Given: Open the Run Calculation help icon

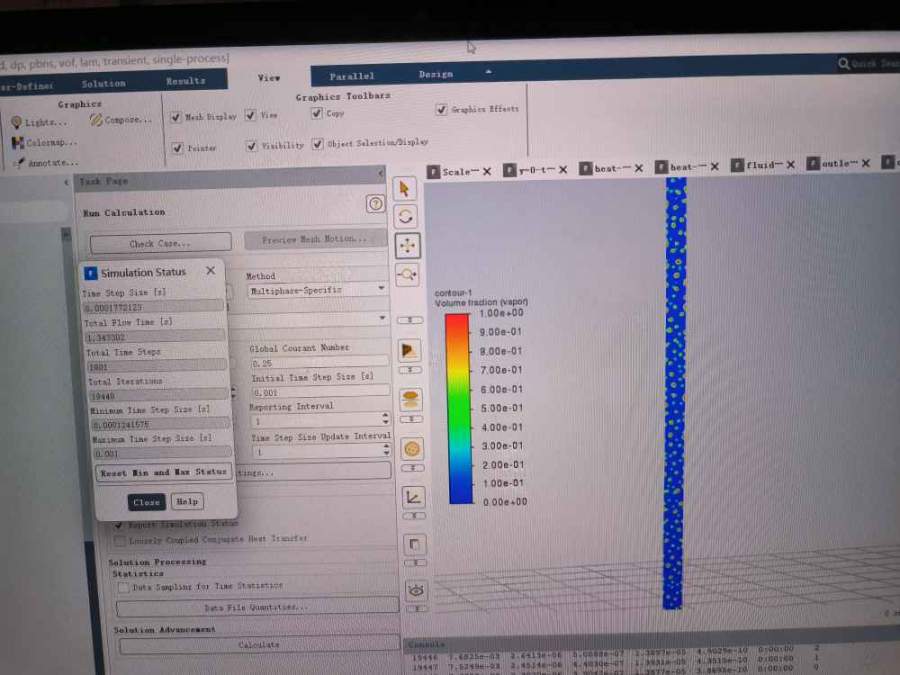Looking at the screenshot, I should coord(375,204).
